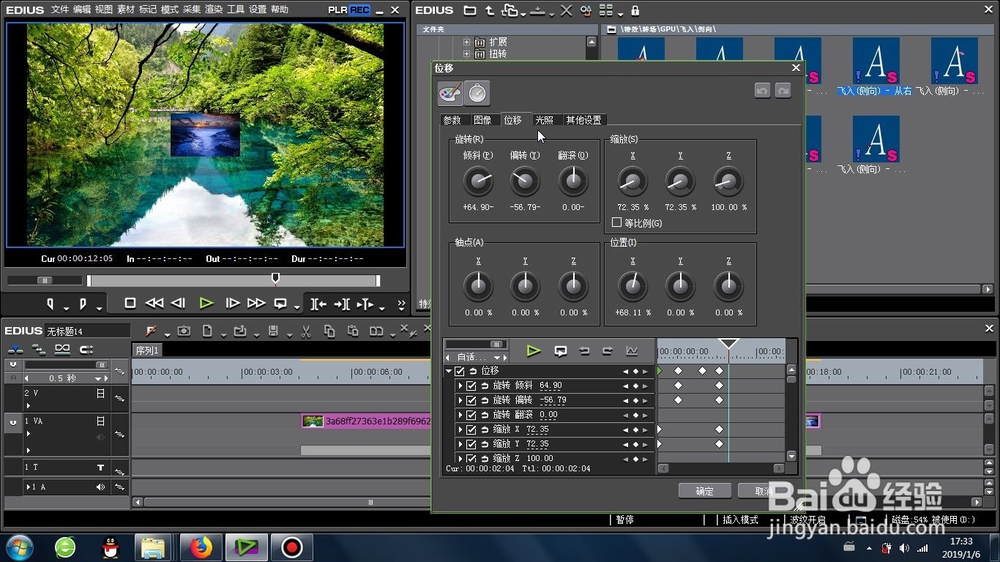Click the stopwatch icon in 位移 dialog
This screenshot has height=562, width=1000.
477,93
